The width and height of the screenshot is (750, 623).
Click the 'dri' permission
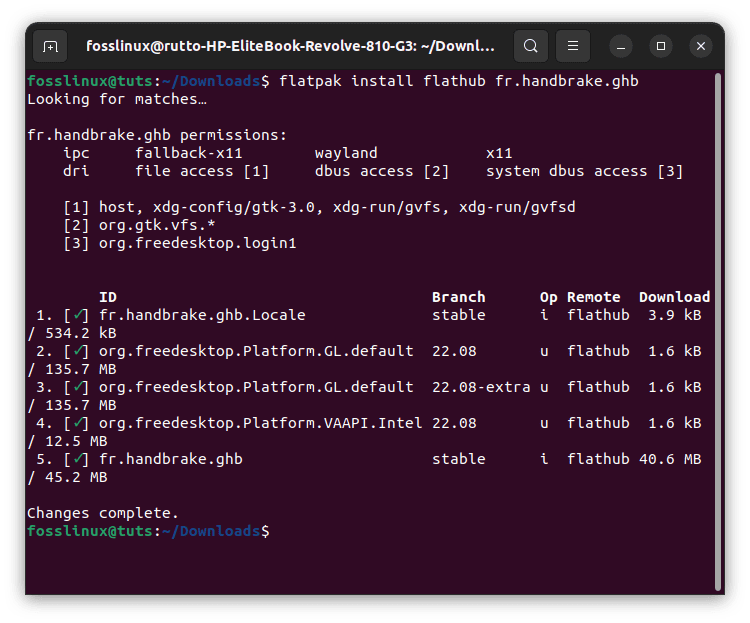pyautogui.click(x=76, y=171)
